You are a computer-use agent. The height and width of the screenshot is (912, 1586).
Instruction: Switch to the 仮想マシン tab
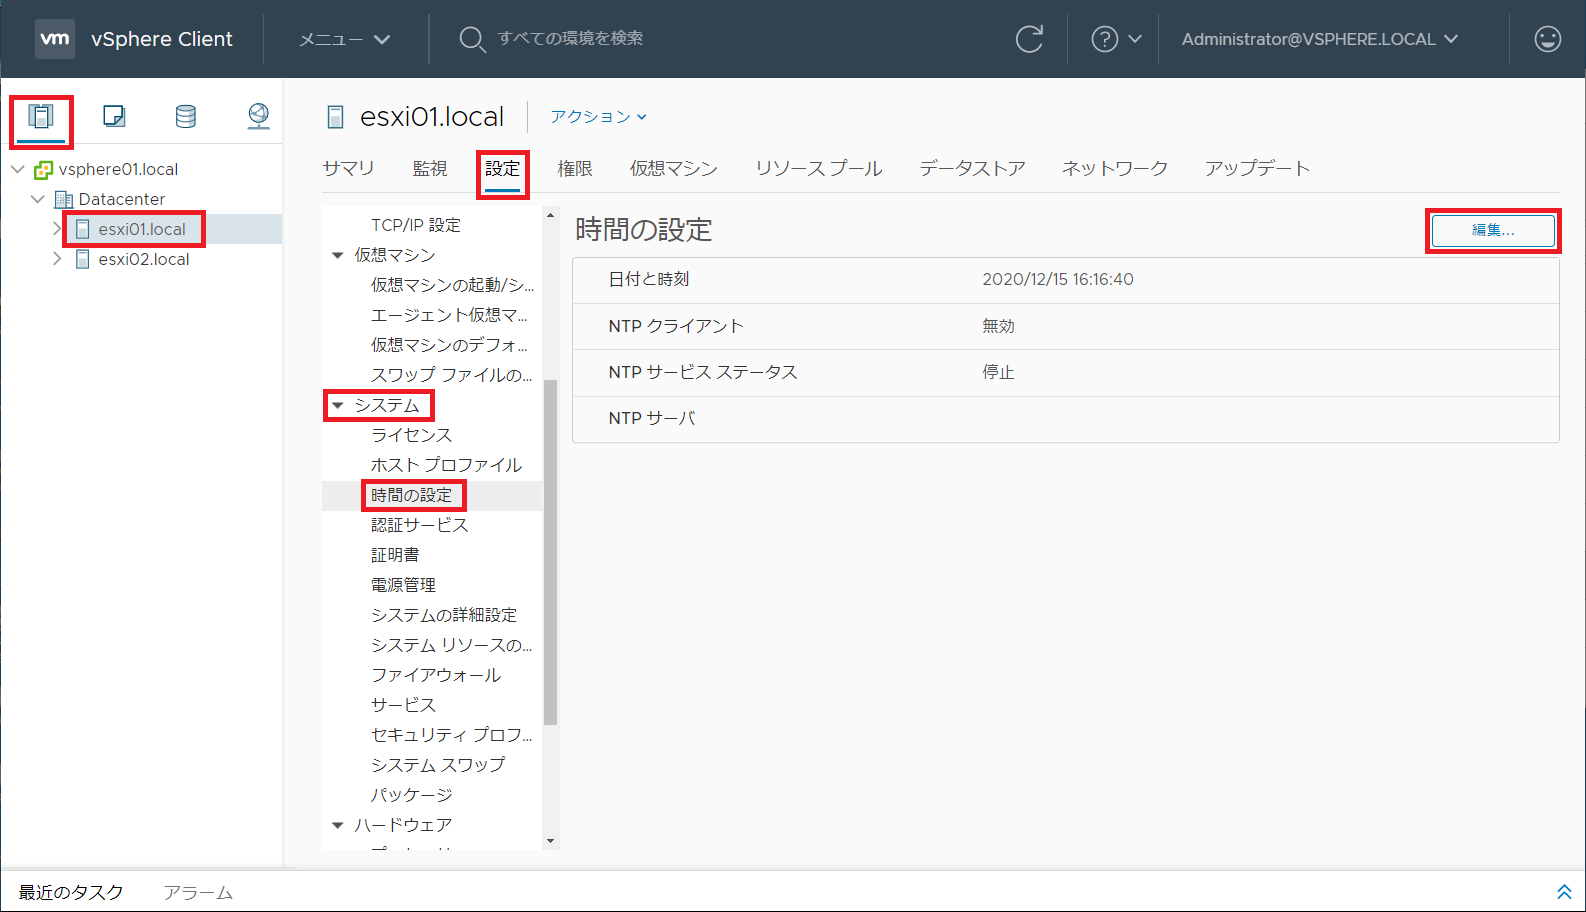click(x=674, y=169)
